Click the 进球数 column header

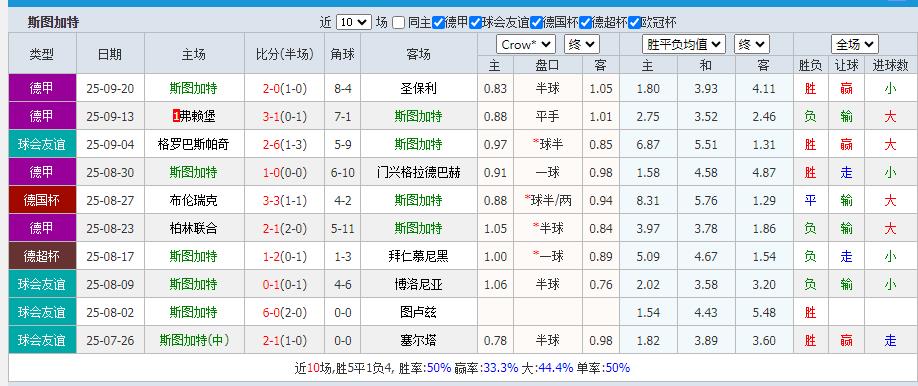click(890, 66)
